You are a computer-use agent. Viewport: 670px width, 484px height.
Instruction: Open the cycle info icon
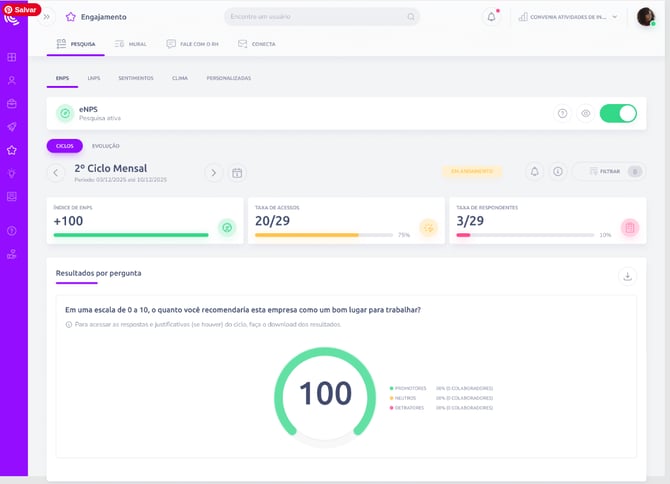558,172
